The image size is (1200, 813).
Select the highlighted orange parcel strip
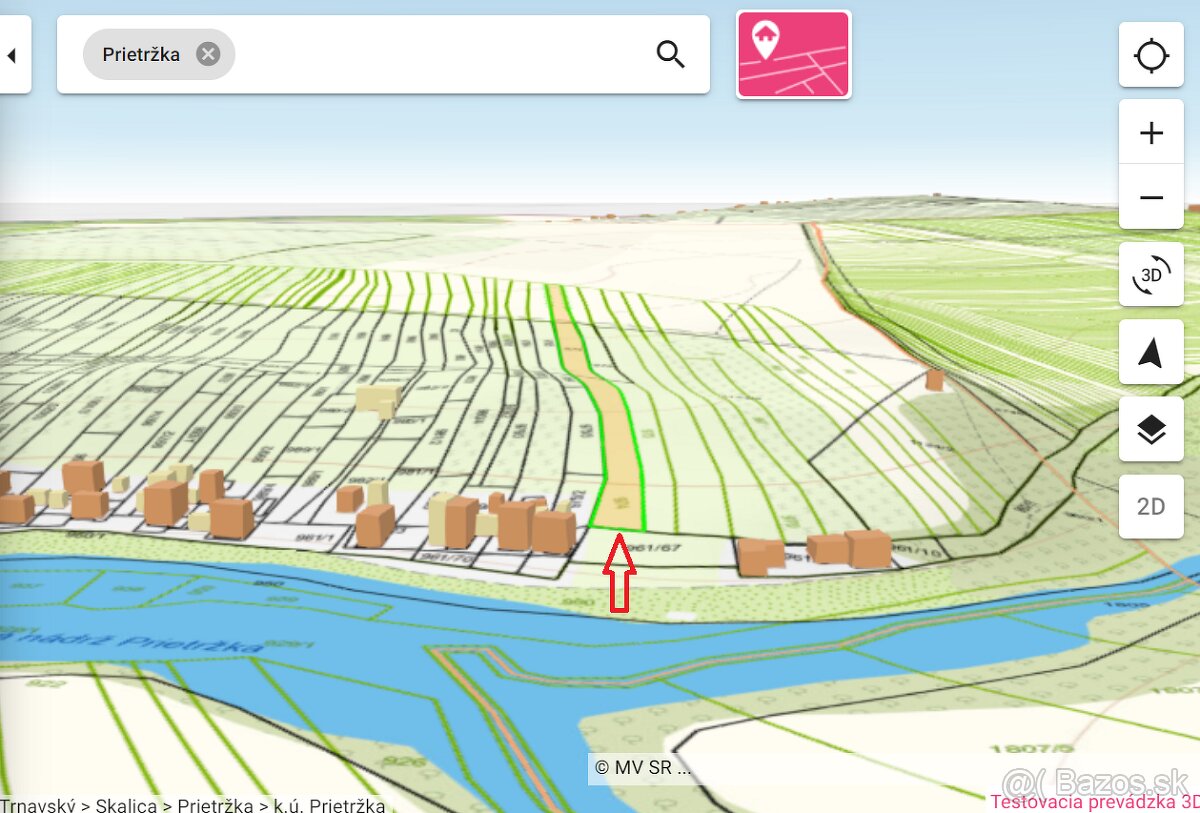point(612,430)
